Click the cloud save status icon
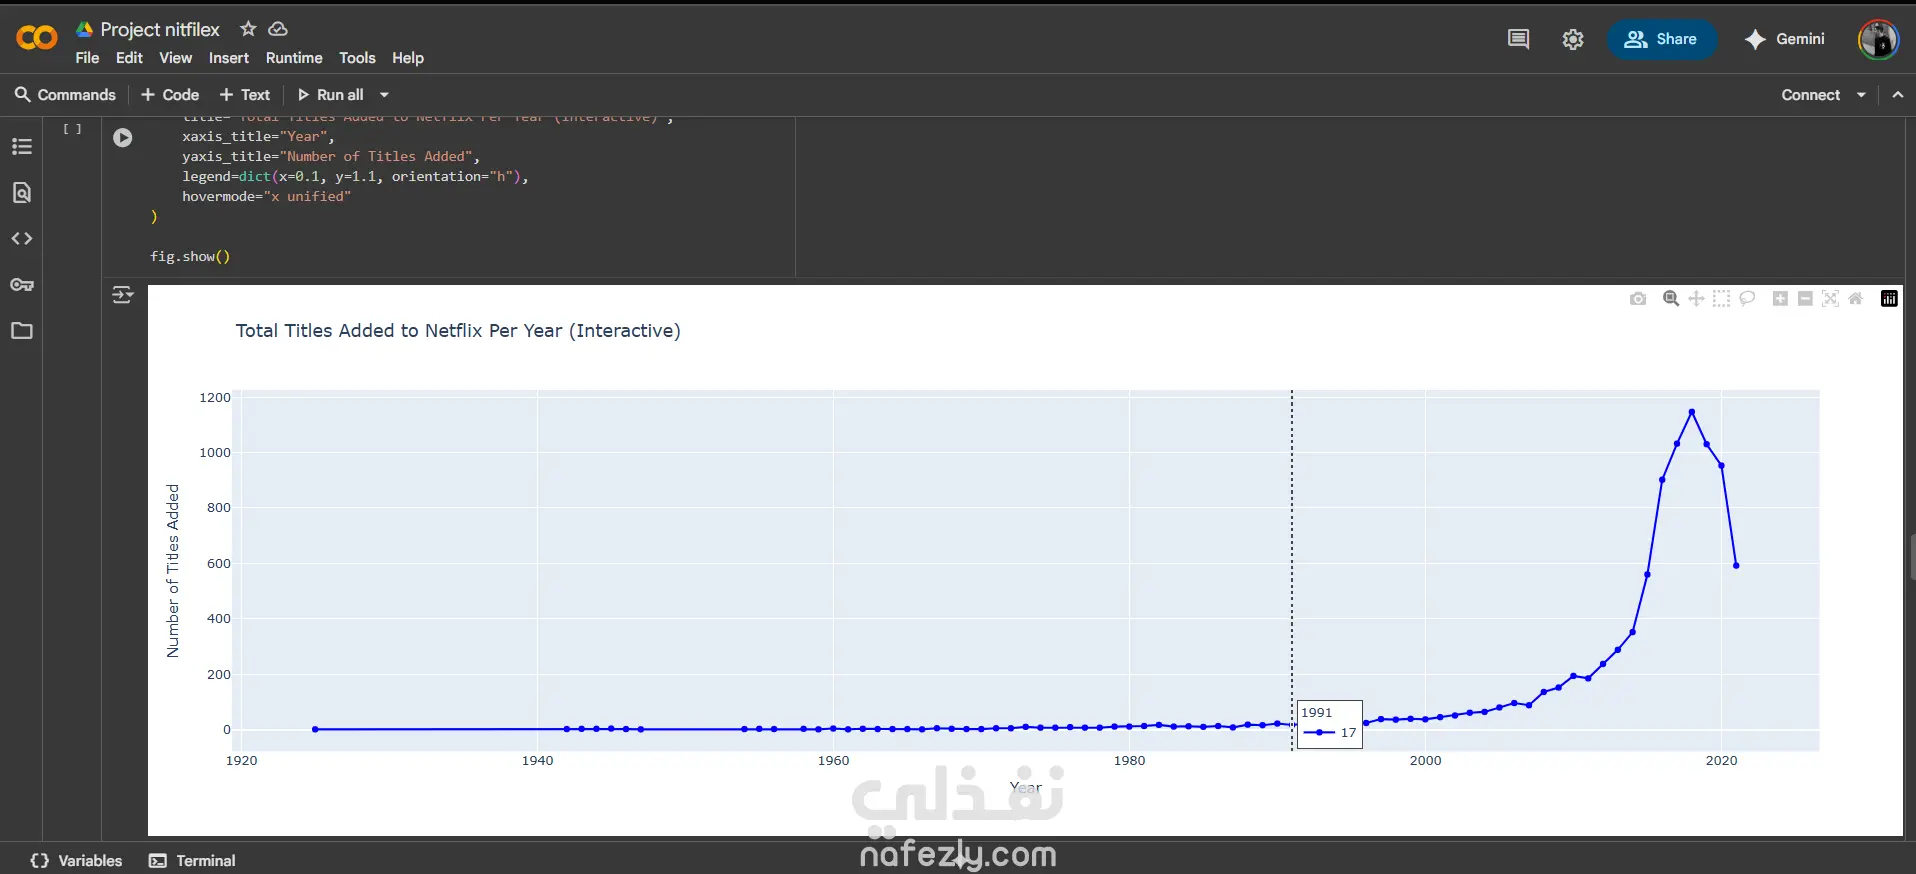Viewport: 1916px width, 874px height. coord(278,29)
